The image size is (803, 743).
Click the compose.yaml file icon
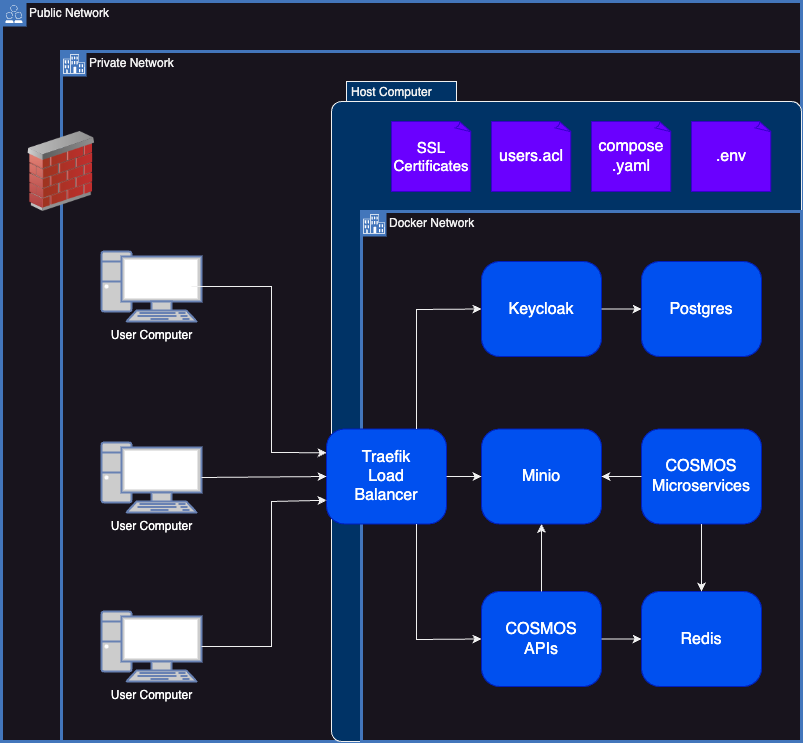(630, 157)
